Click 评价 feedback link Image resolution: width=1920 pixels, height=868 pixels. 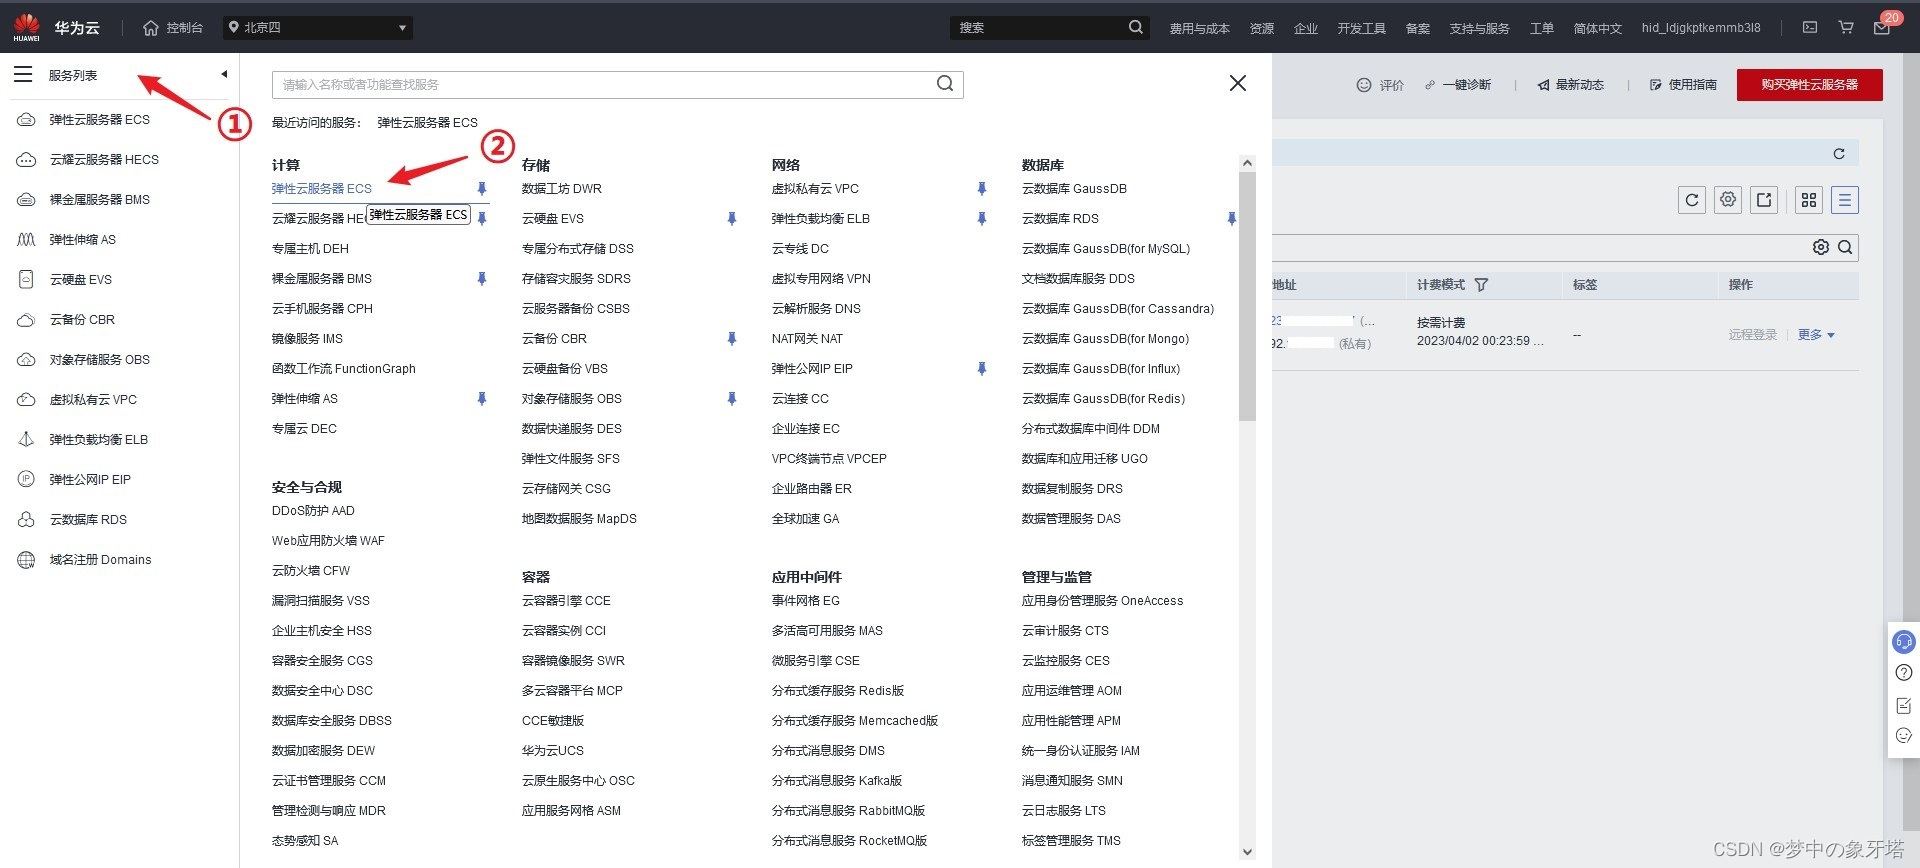(1380, 85)
